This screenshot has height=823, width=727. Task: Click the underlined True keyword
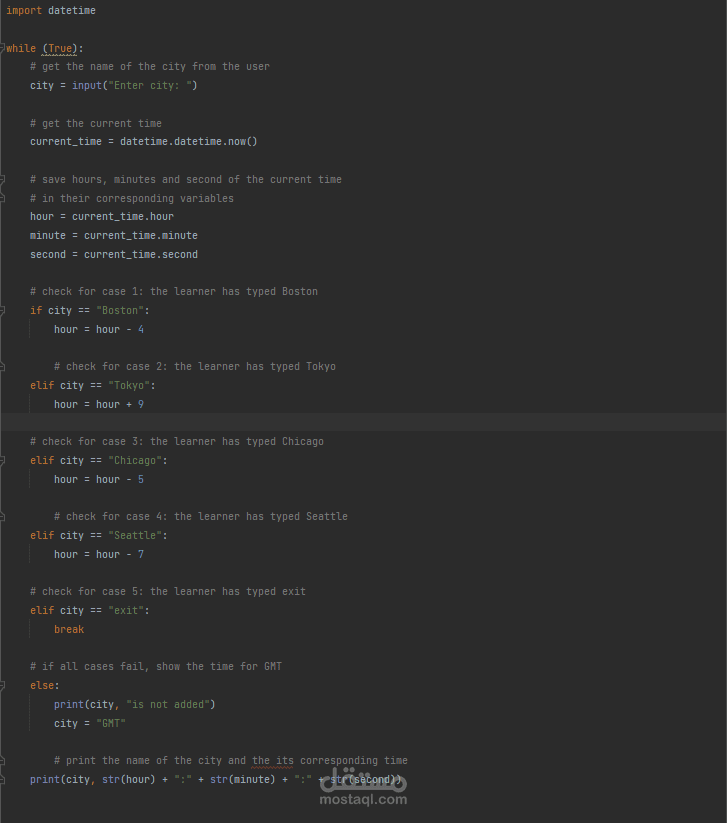(60, 48)
